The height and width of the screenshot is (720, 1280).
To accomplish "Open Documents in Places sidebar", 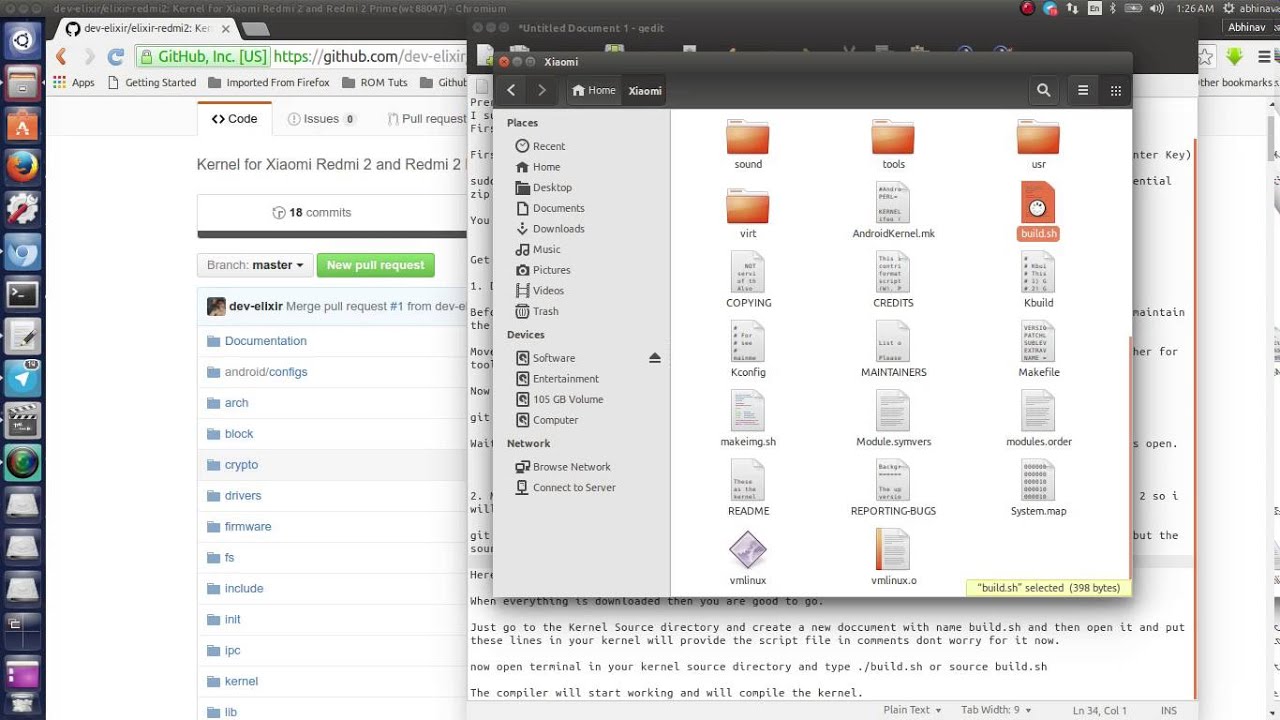I will click(549, 208).
